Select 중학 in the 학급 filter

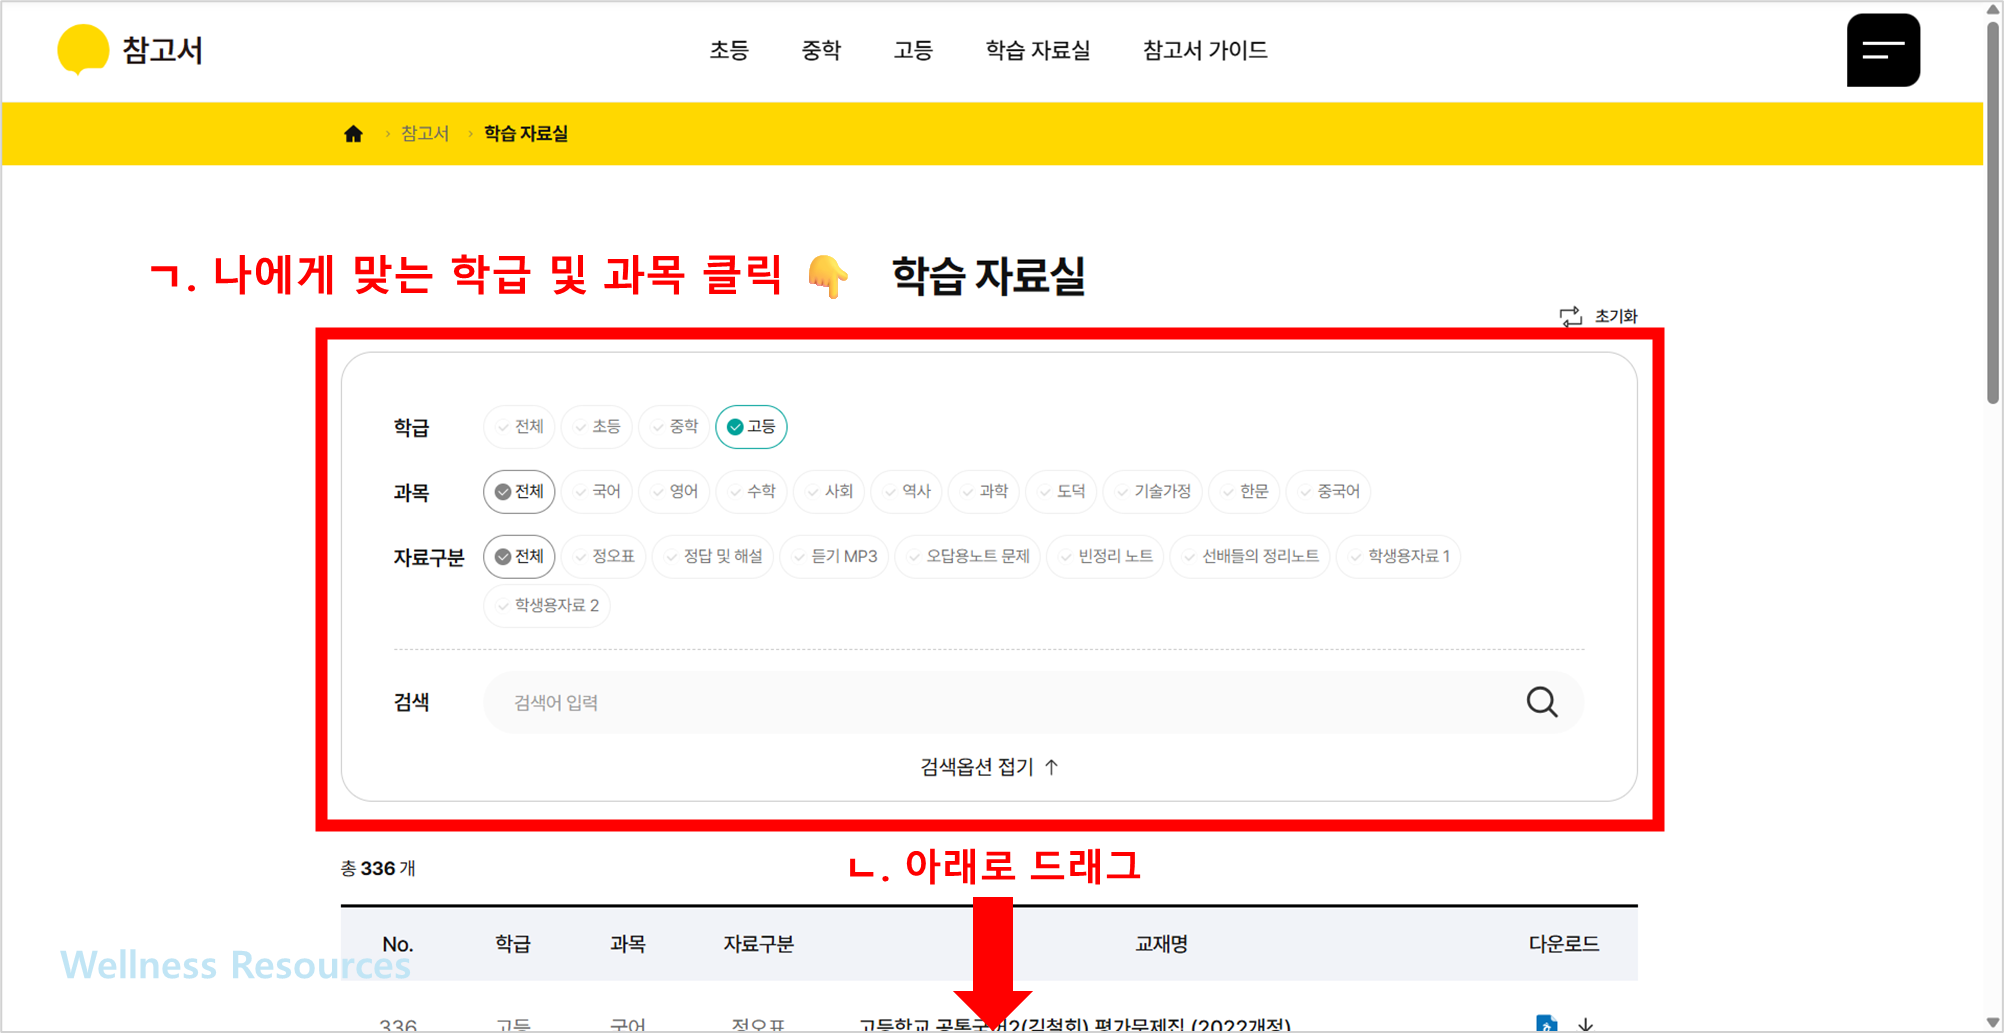pyautogui.click(x=674, y=427)
